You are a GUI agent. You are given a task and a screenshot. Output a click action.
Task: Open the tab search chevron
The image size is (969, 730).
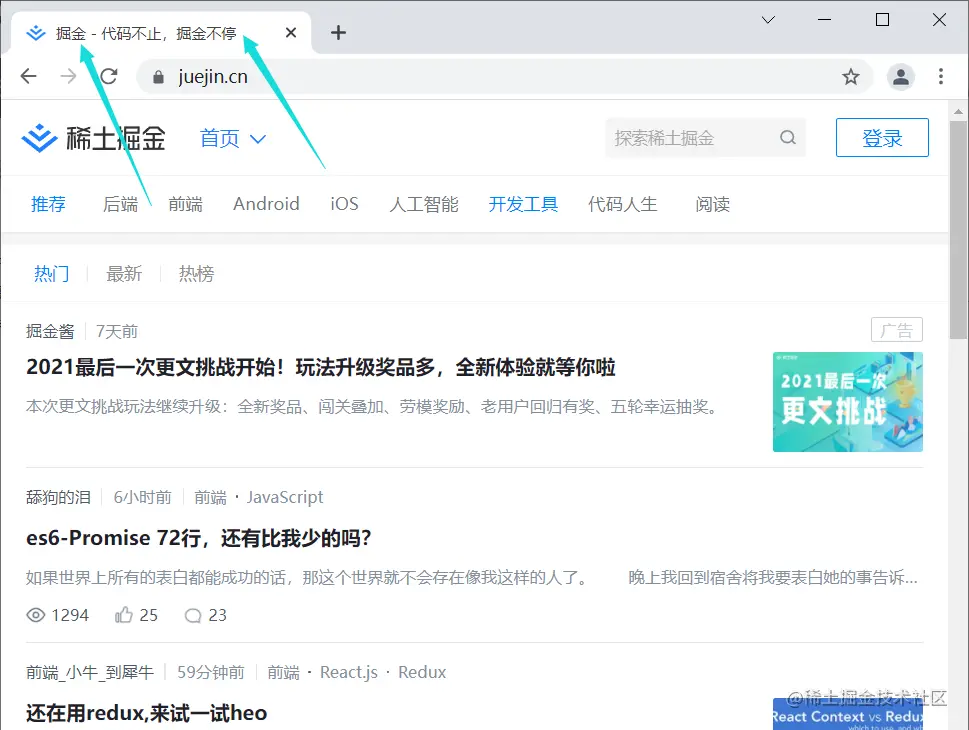click(x=768, y=20)
